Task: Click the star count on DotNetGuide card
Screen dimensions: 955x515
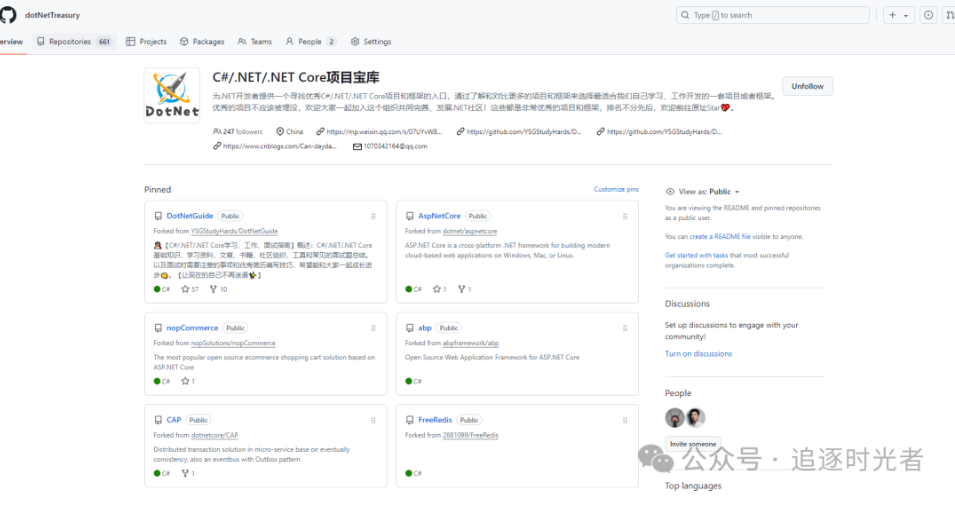Action: coord(190,289)
